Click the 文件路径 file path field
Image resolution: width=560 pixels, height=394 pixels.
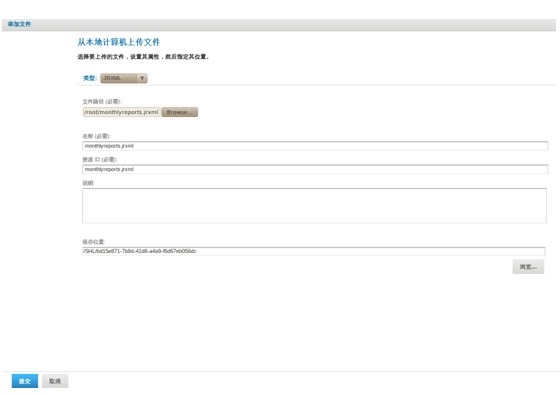(121, 112)
